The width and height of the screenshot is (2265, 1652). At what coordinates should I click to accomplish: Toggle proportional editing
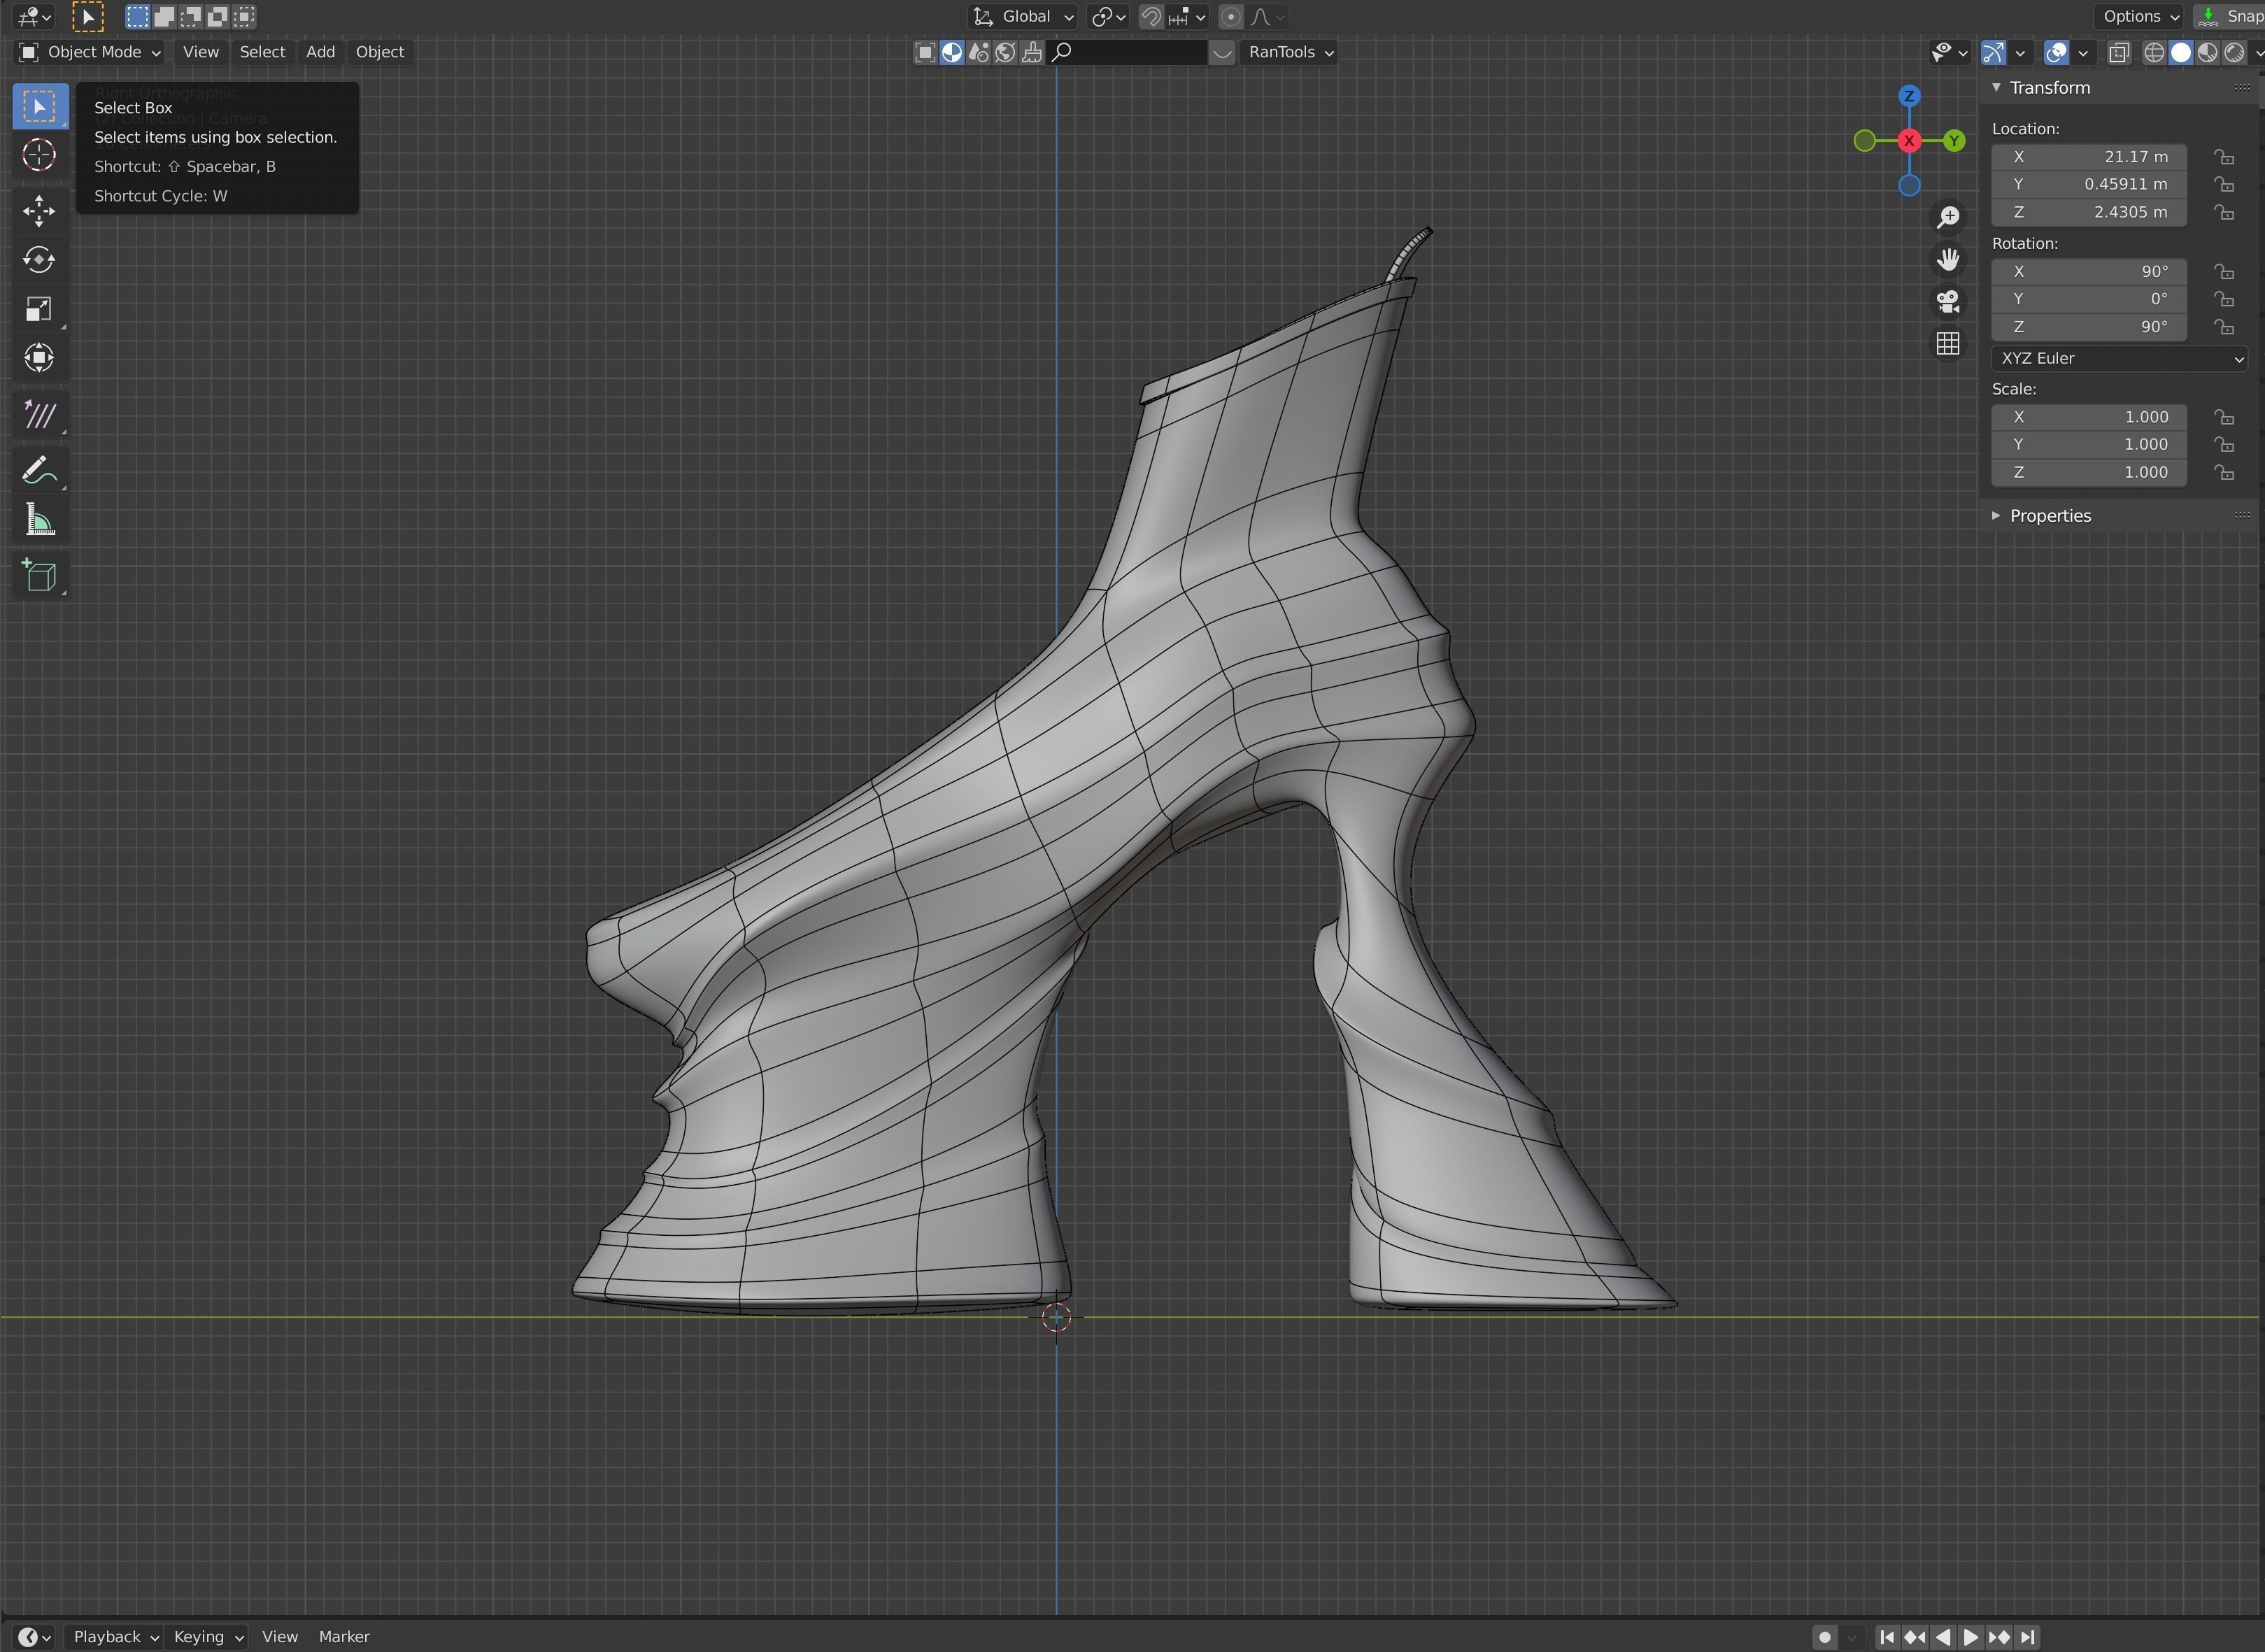(1231, 16)
